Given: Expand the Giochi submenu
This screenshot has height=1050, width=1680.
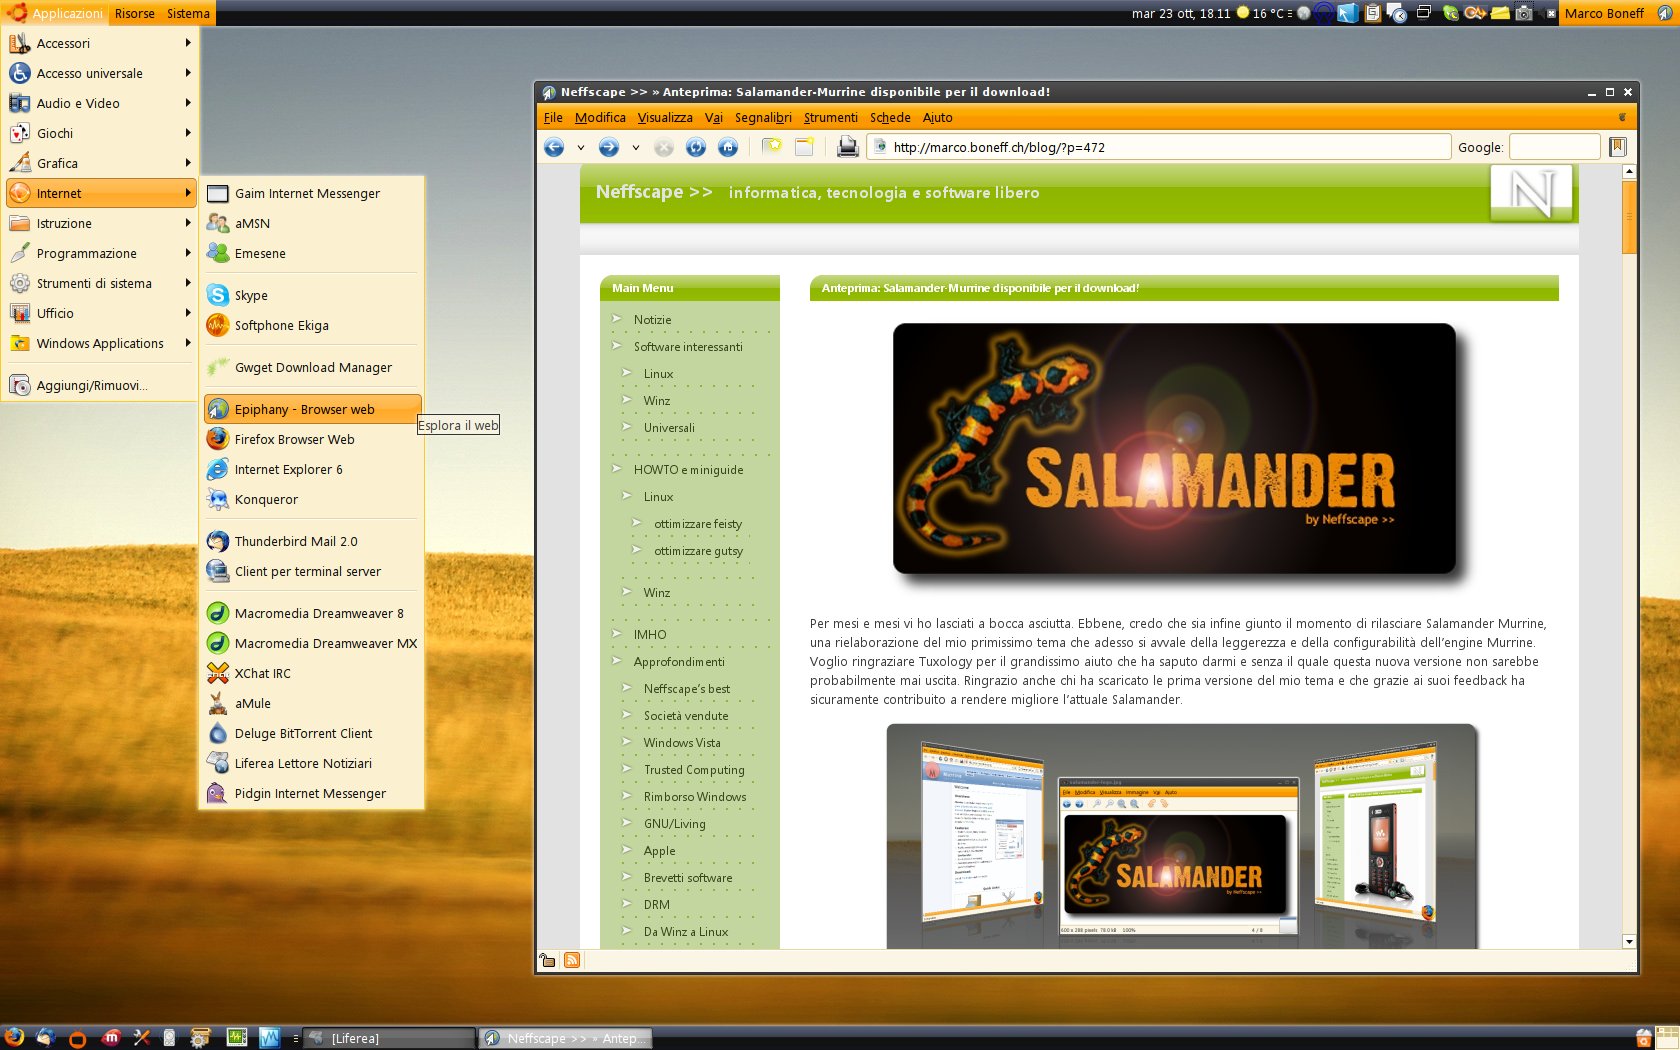Looking at the screenshot, I should pyautogui.click(x=101, y=133).
